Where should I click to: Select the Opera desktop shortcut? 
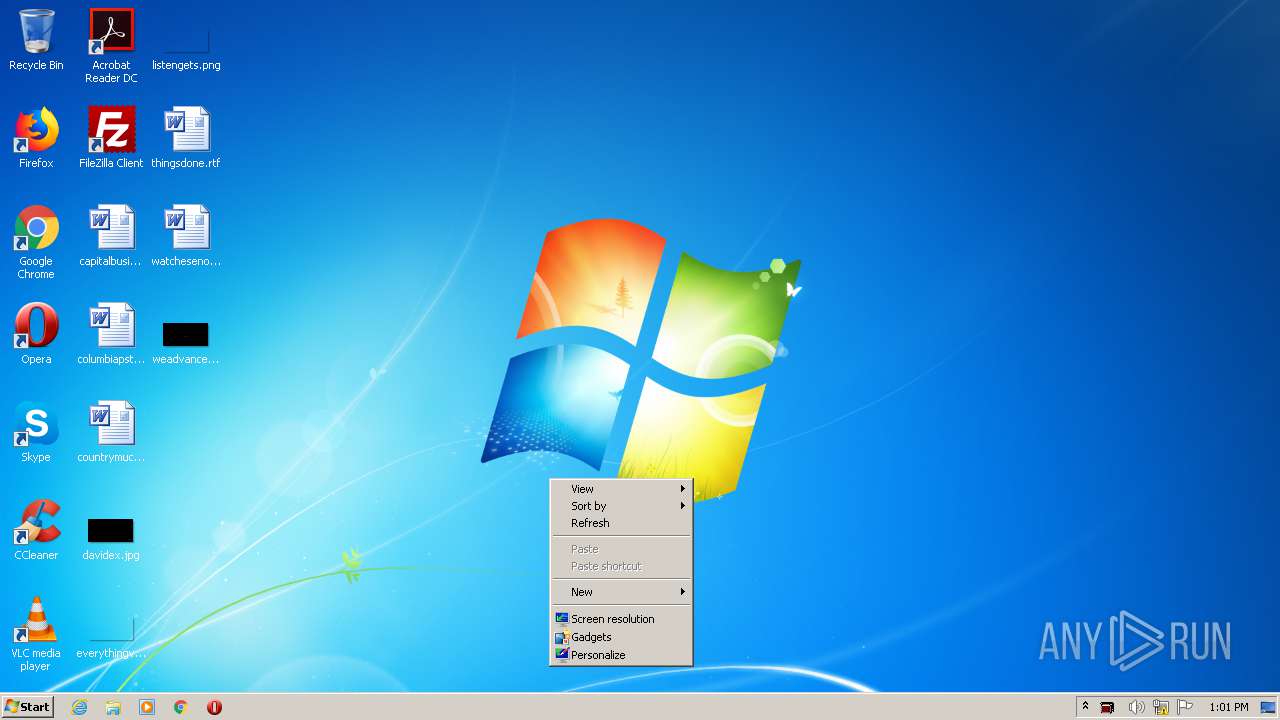(36, 334)
